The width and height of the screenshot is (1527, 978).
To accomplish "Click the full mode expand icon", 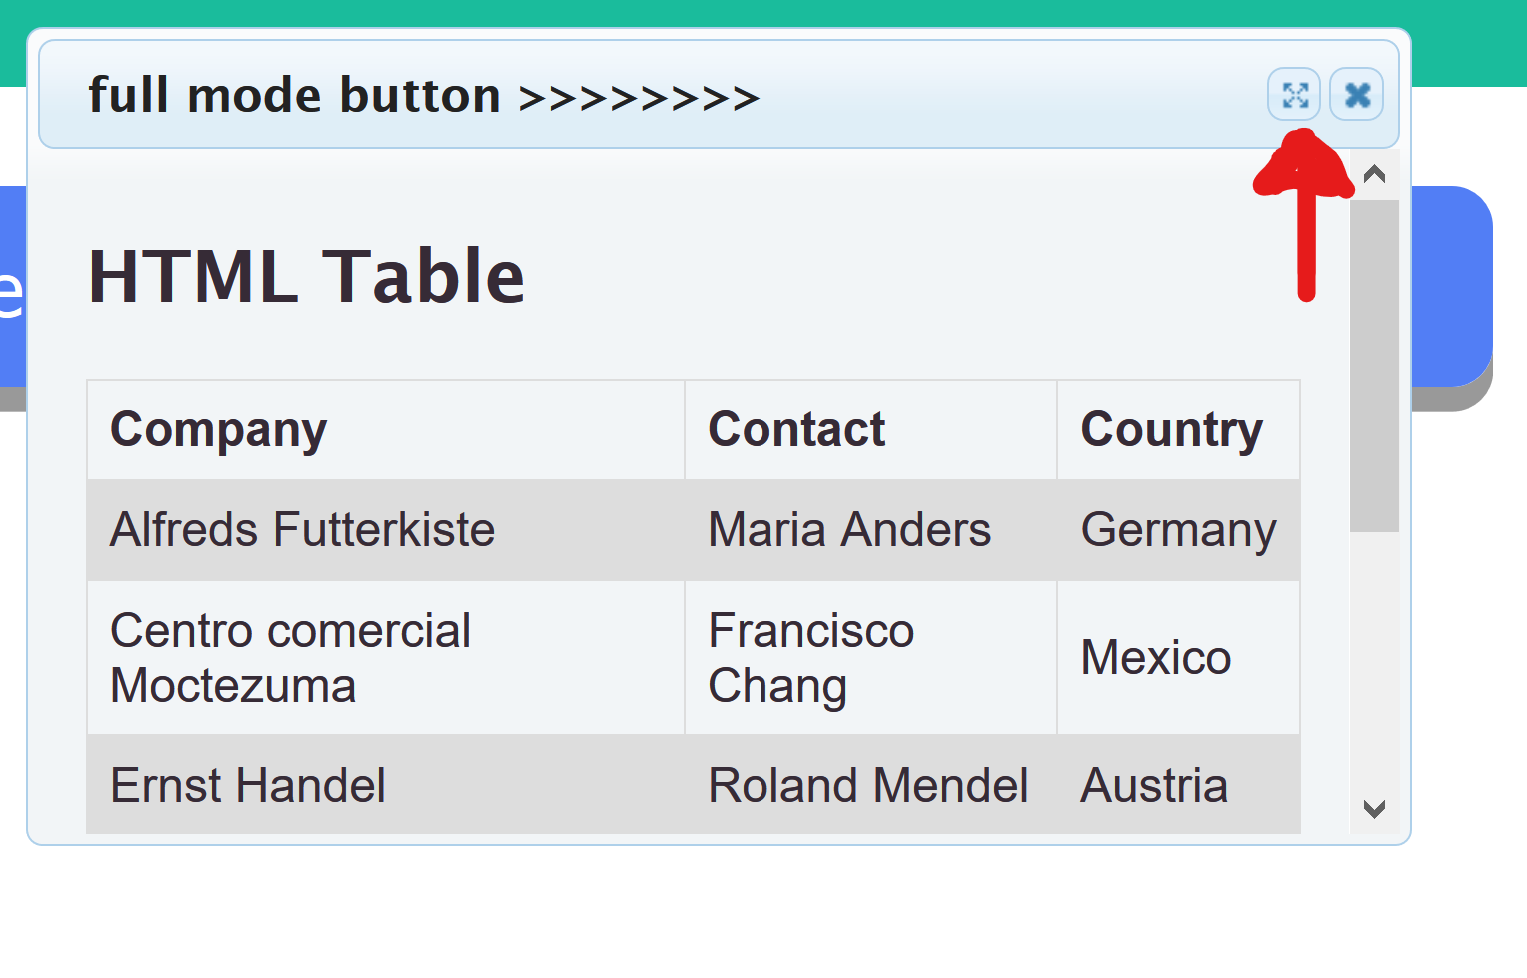I will click(x=1294, y=95).
